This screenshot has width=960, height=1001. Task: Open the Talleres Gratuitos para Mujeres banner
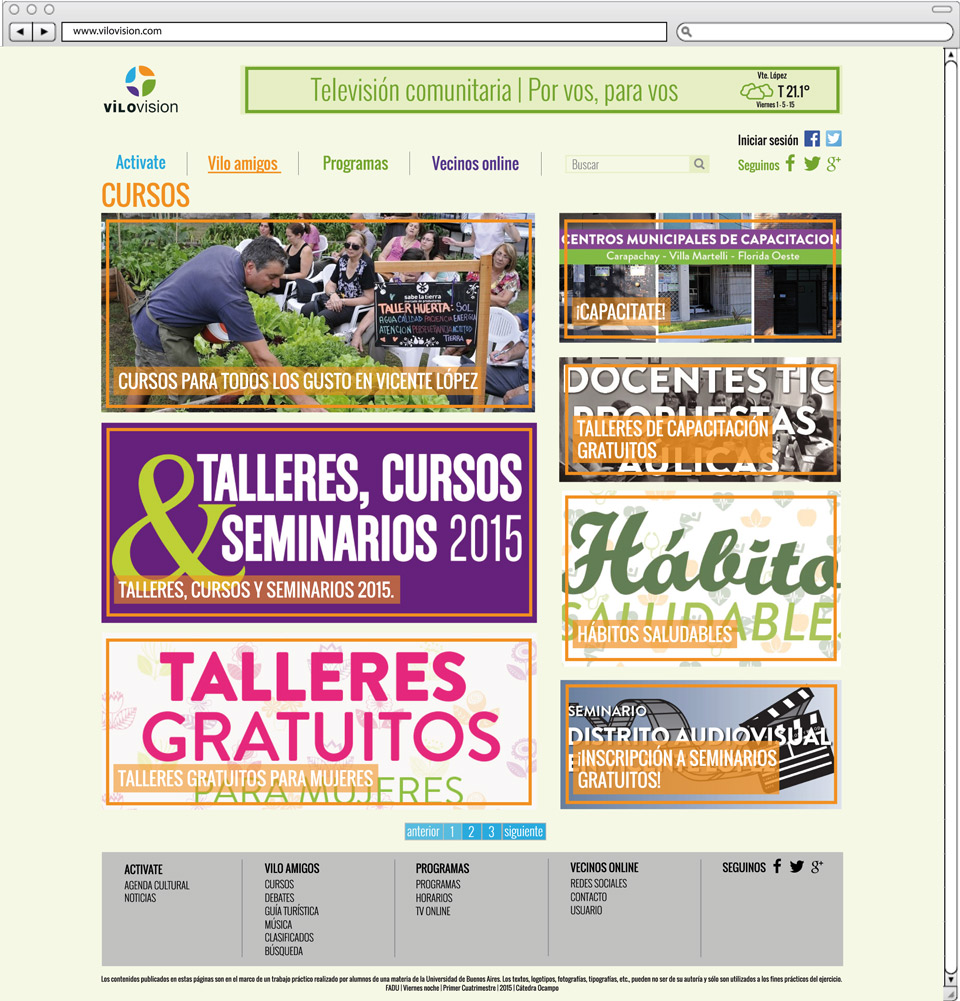point(318,721)
